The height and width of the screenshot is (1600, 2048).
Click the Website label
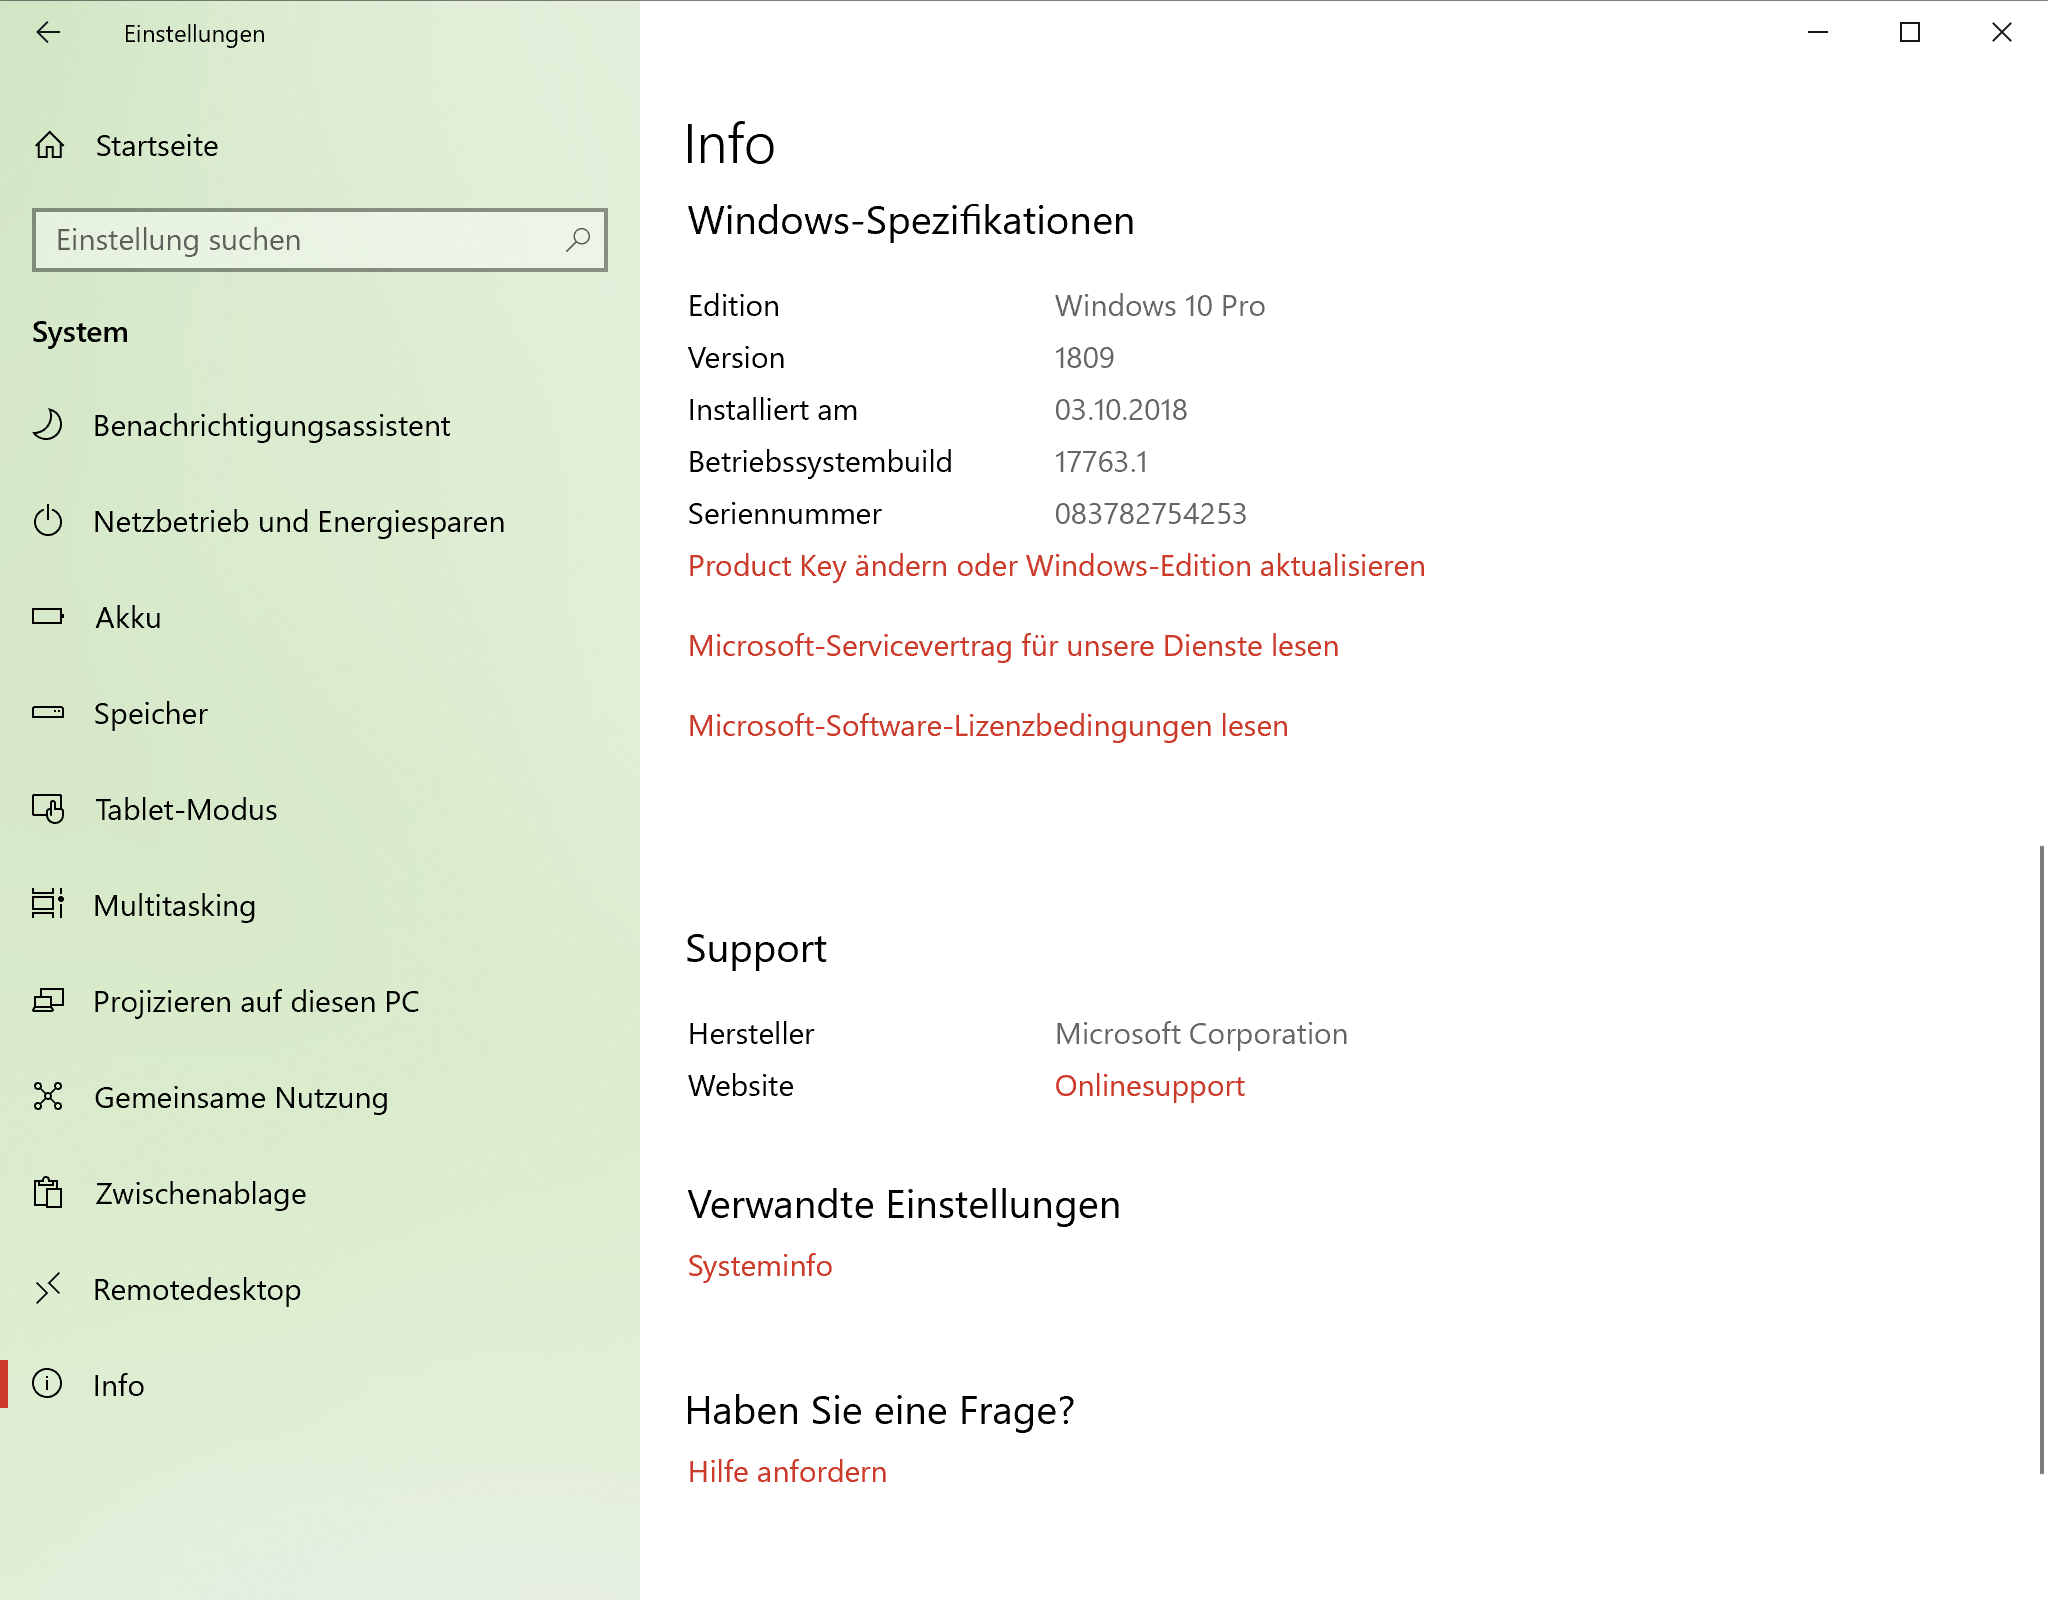click(x=741, y=1086)
